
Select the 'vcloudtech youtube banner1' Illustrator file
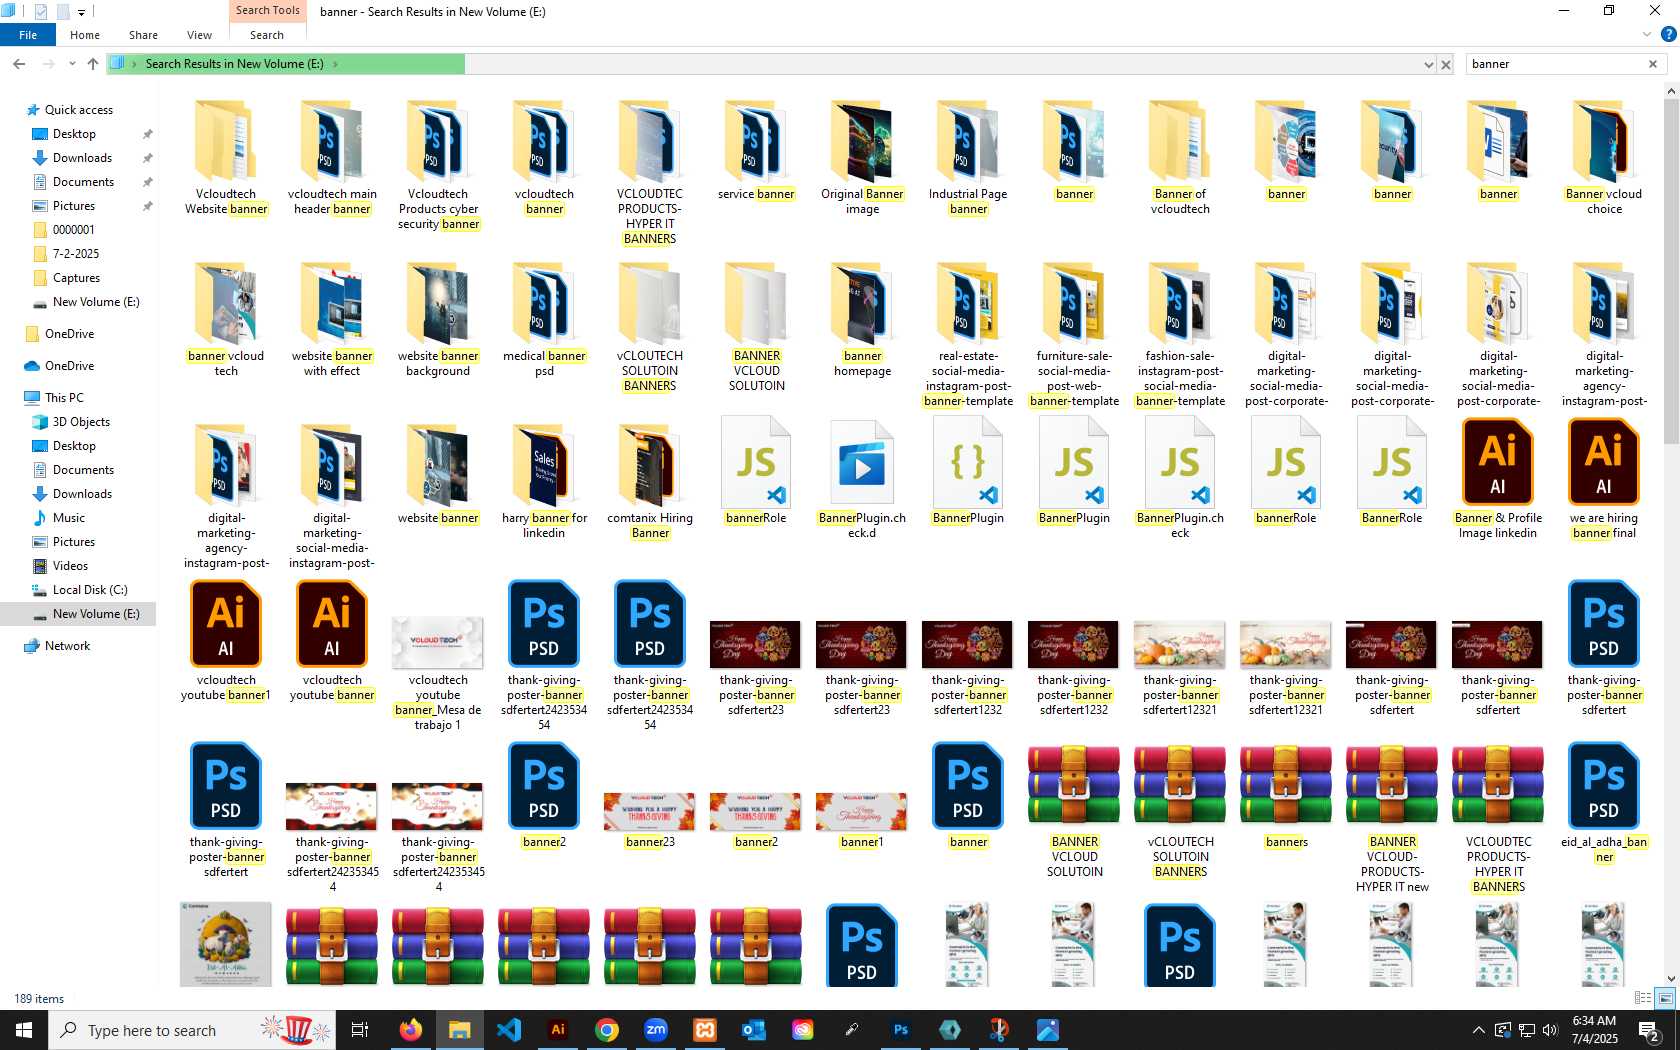pos(226,642)
